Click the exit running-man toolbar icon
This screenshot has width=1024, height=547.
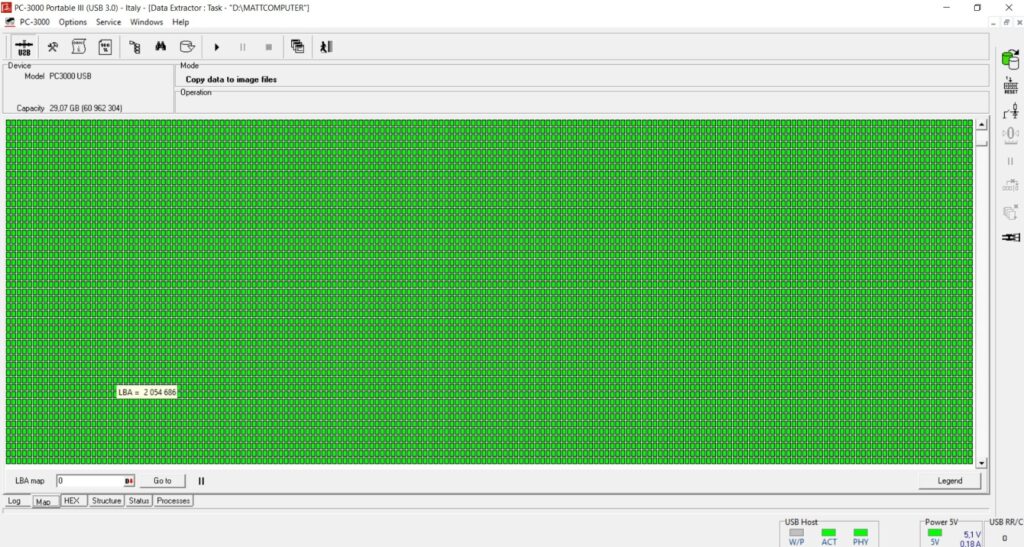point(326,46)
